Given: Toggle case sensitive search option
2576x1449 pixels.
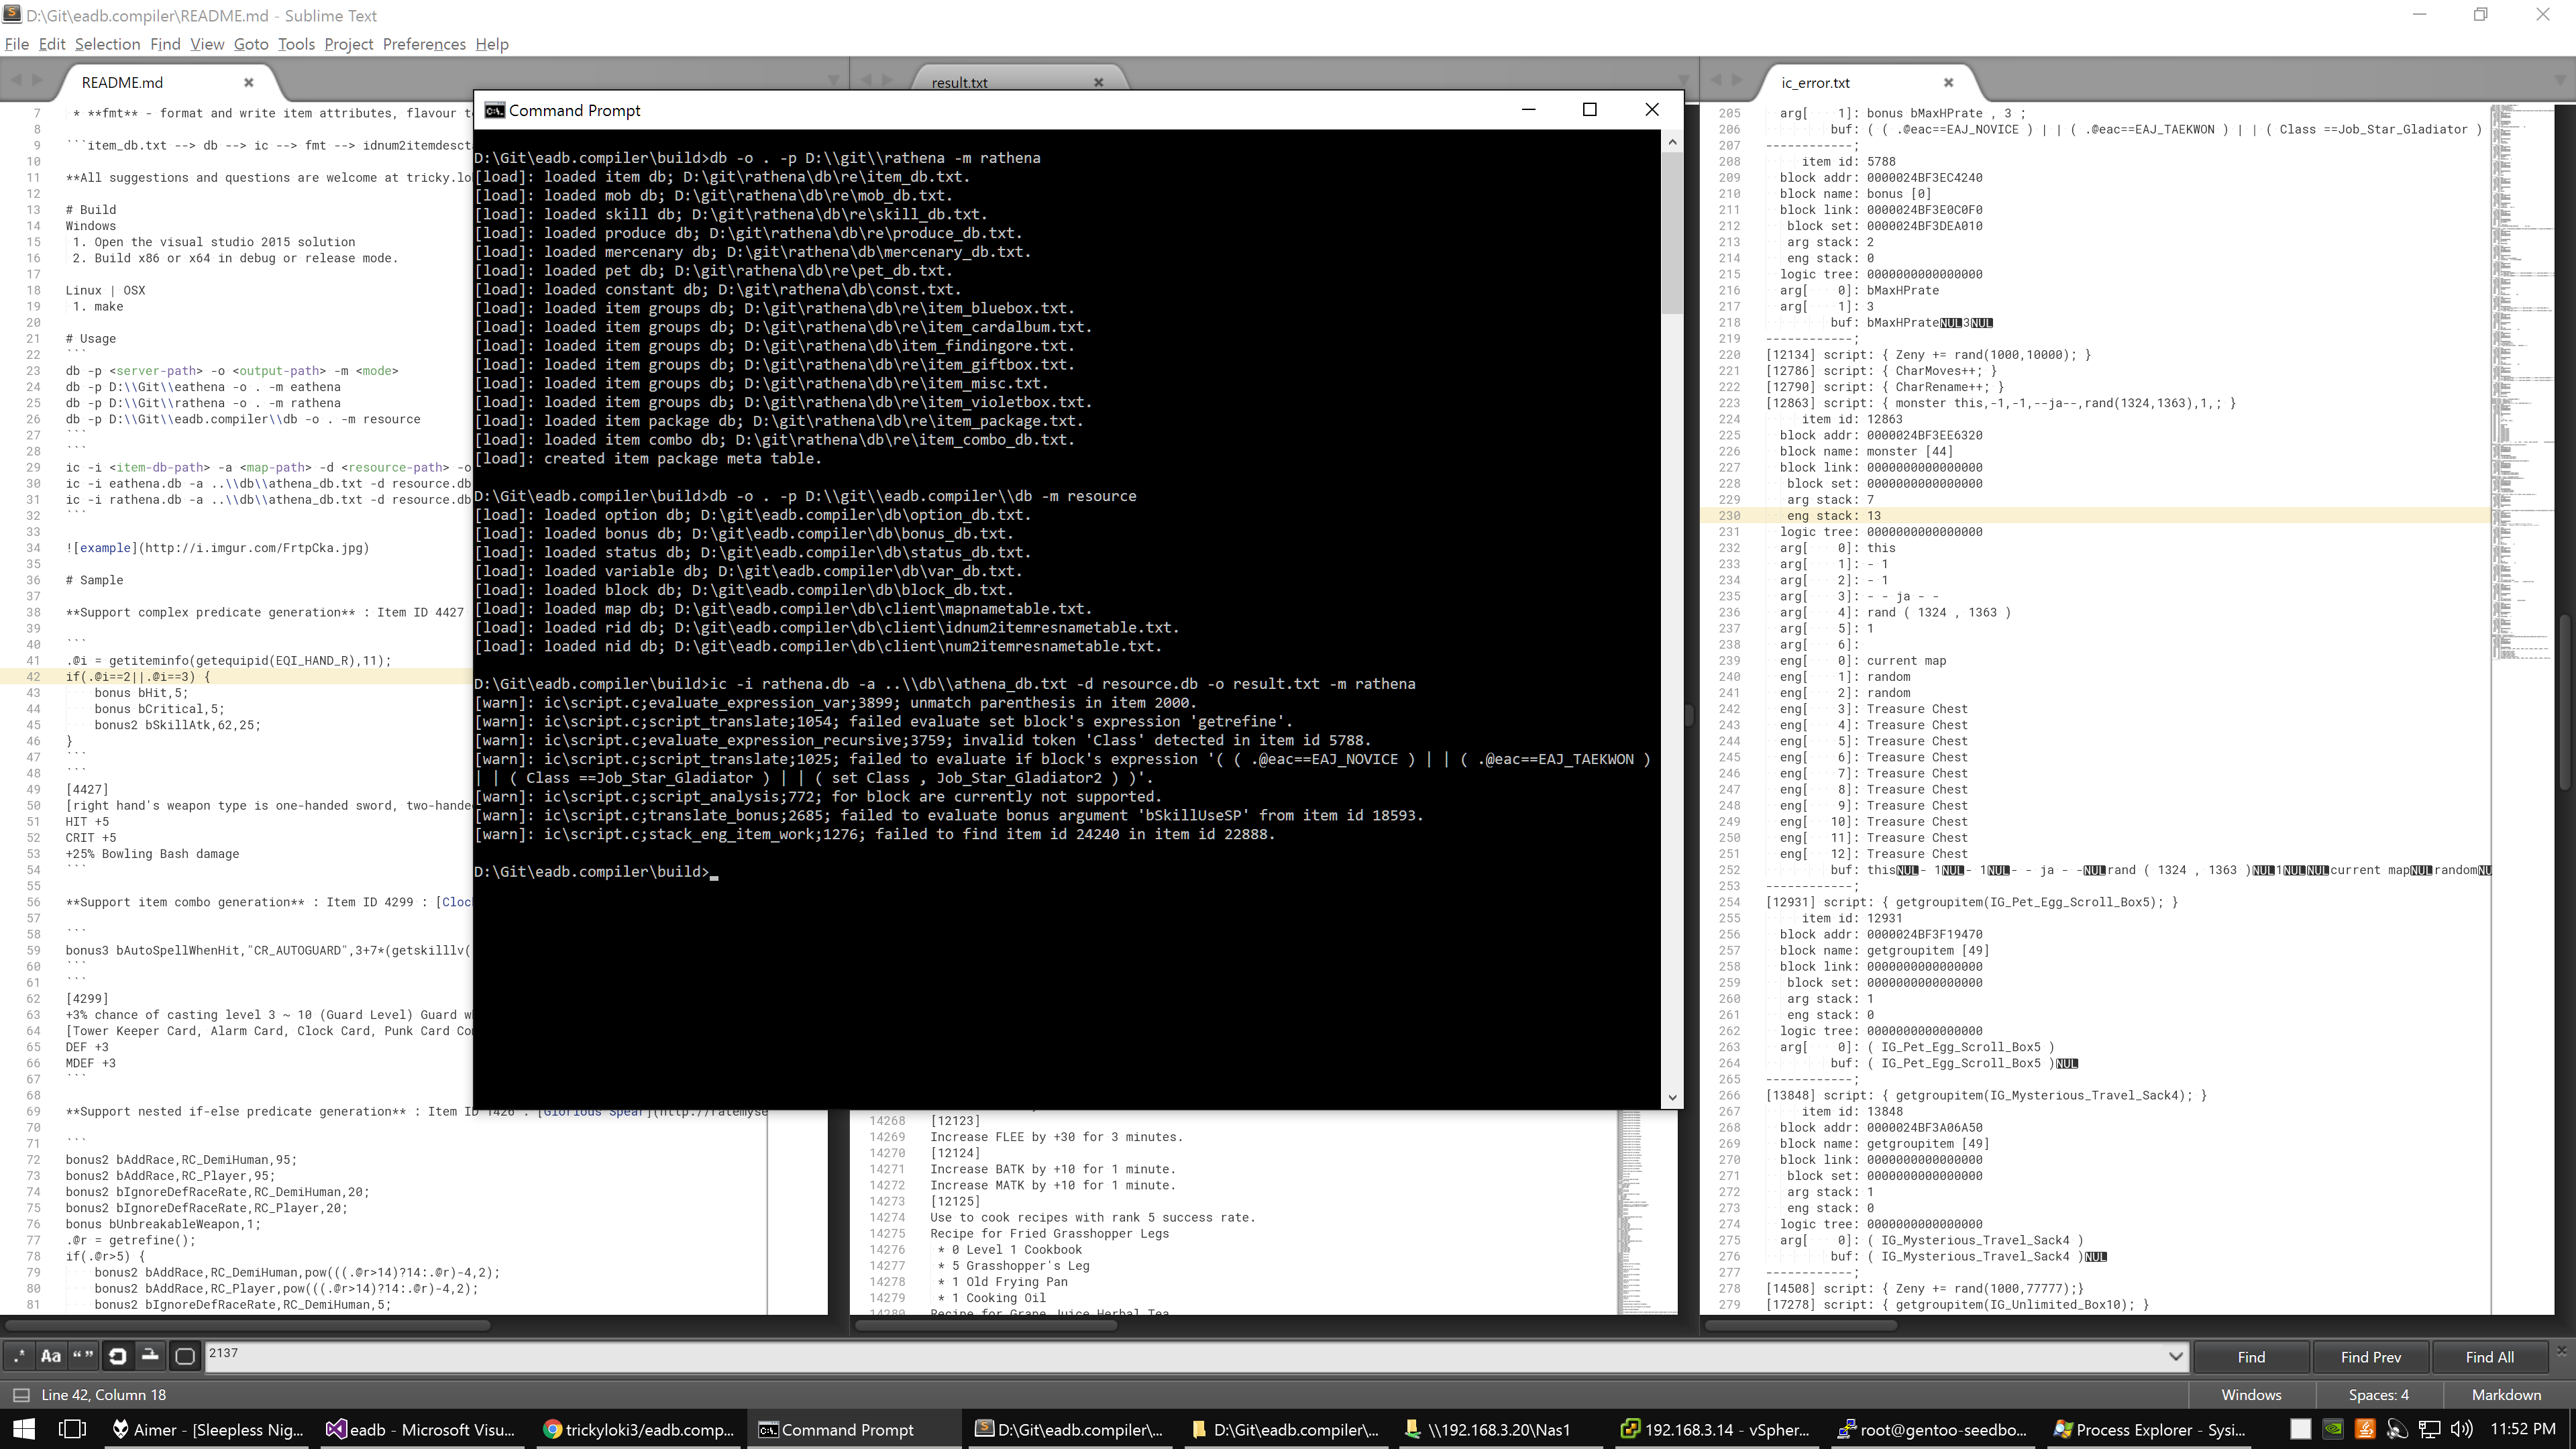Looking at the screenshot, I should (51, 1357).
